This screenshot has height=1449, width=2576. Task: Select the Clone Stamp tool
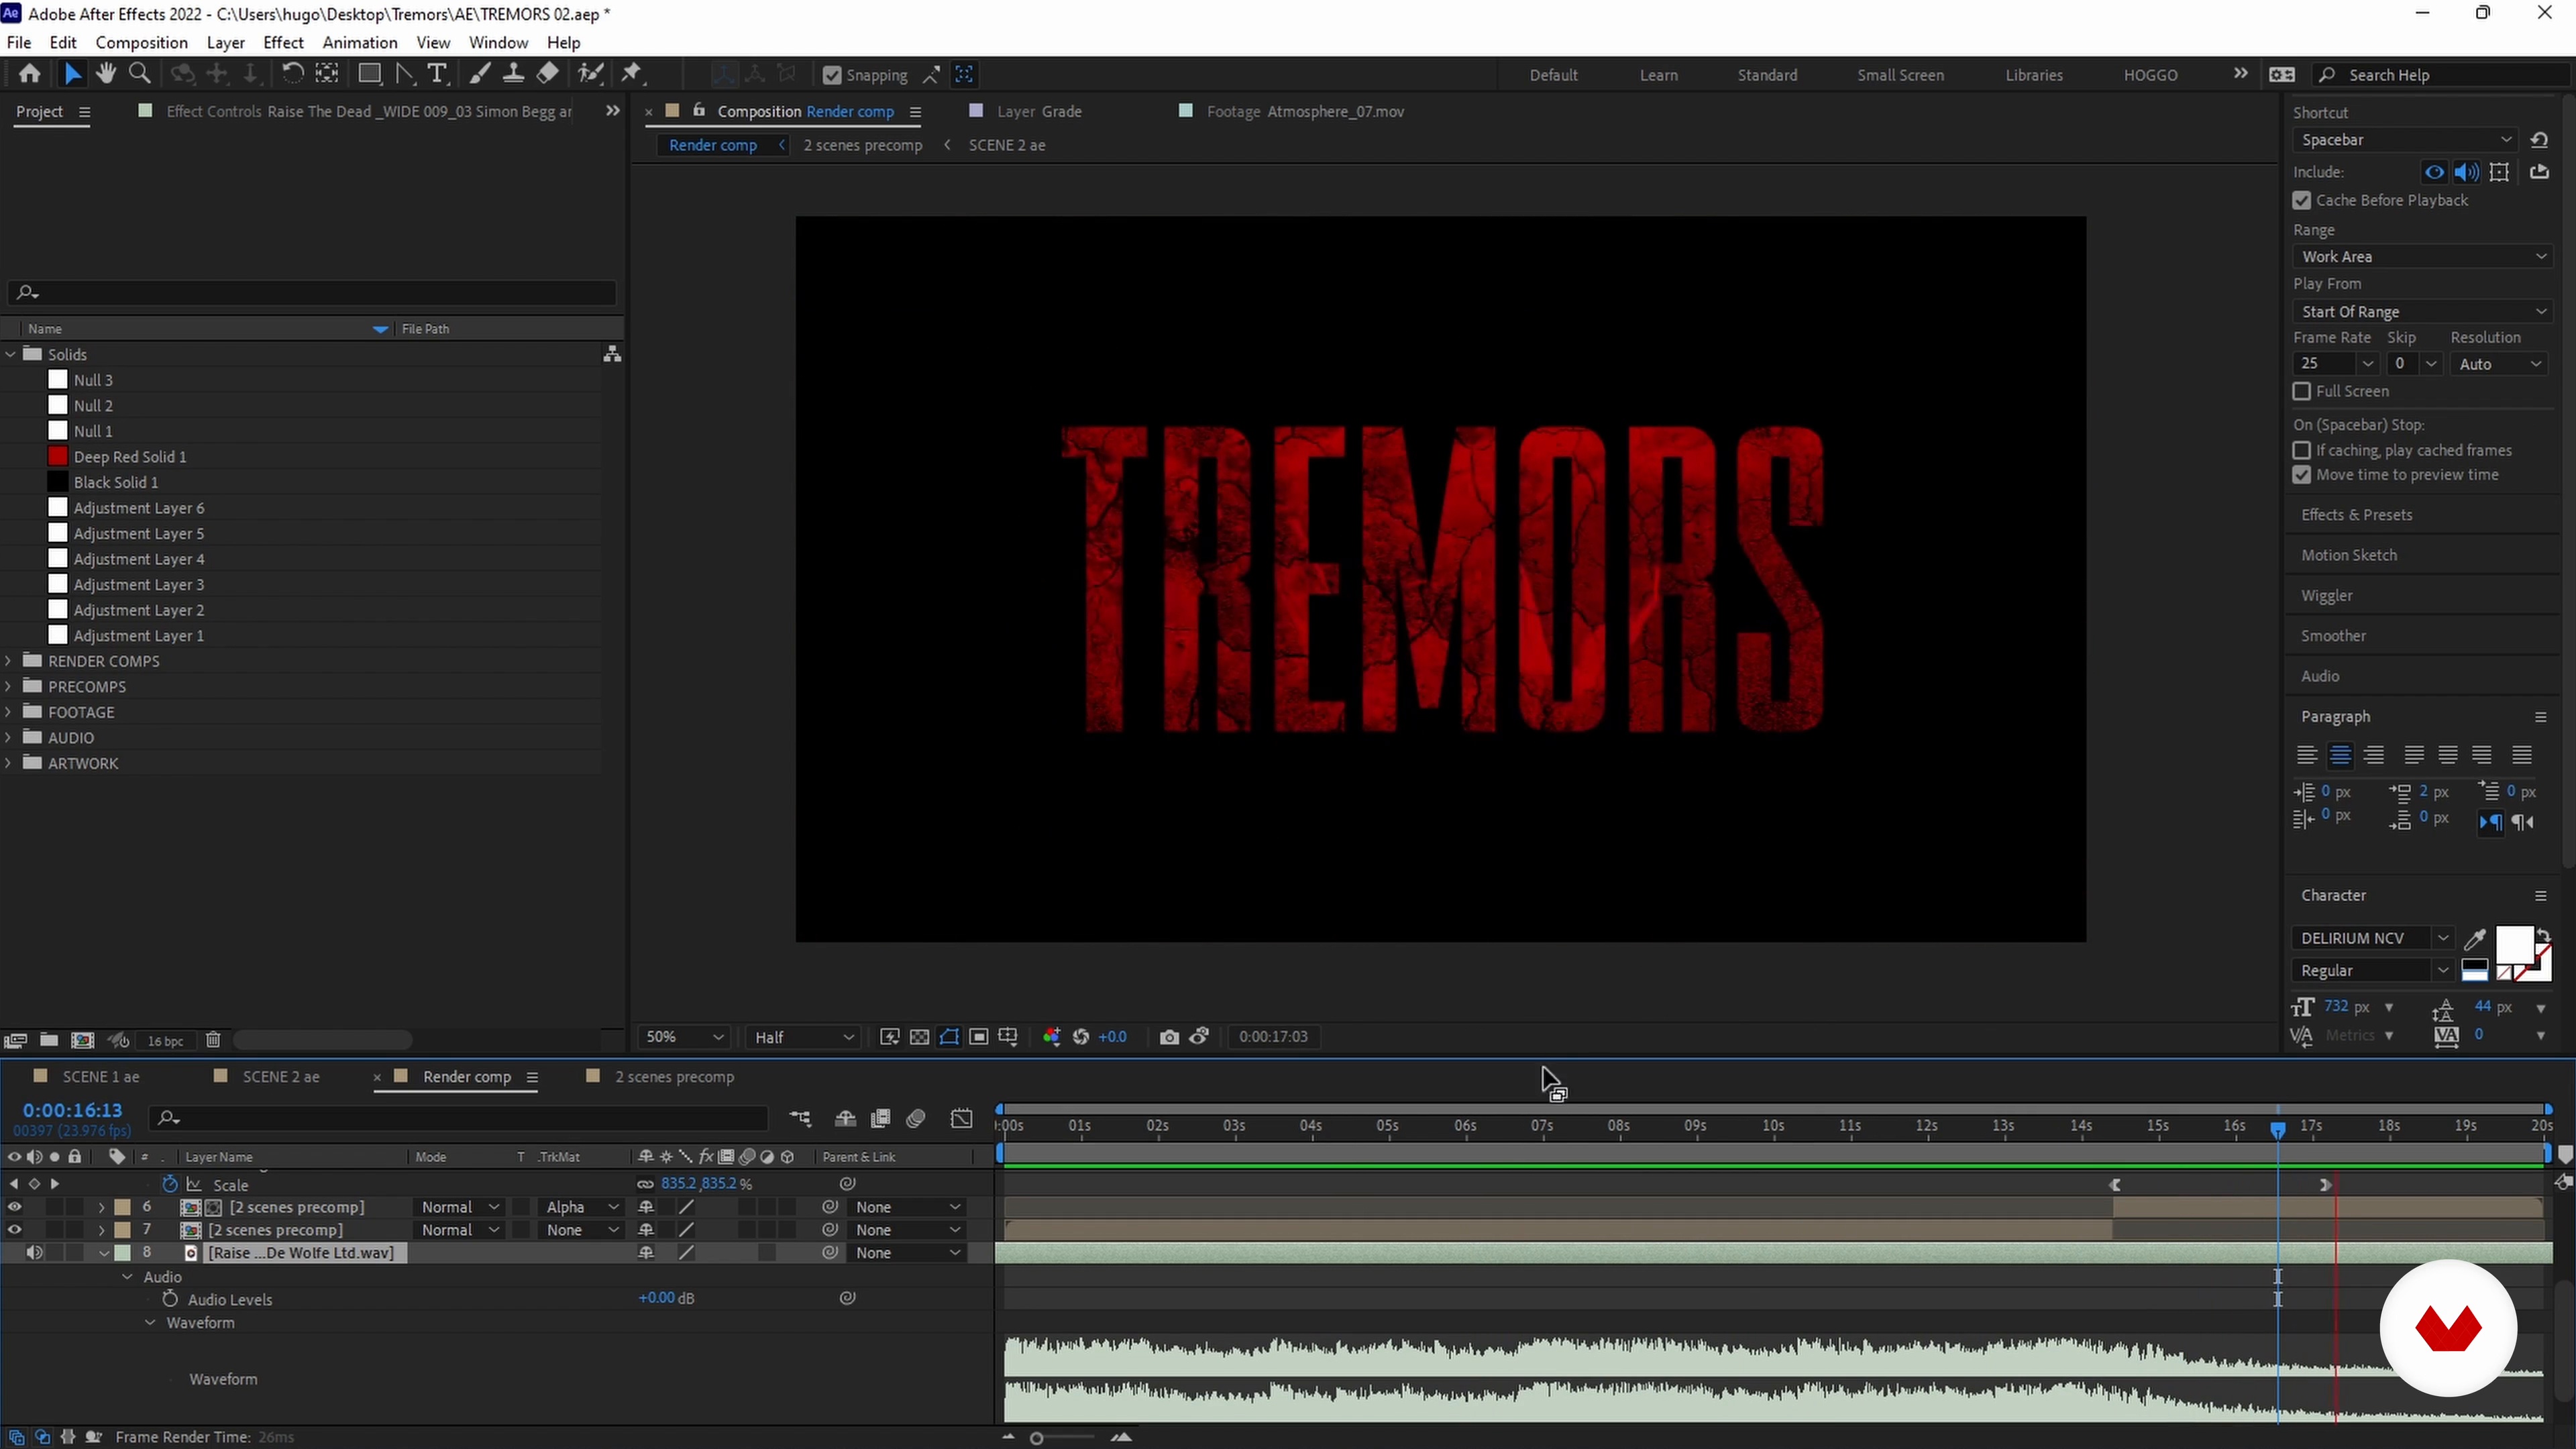coord(513,74)
